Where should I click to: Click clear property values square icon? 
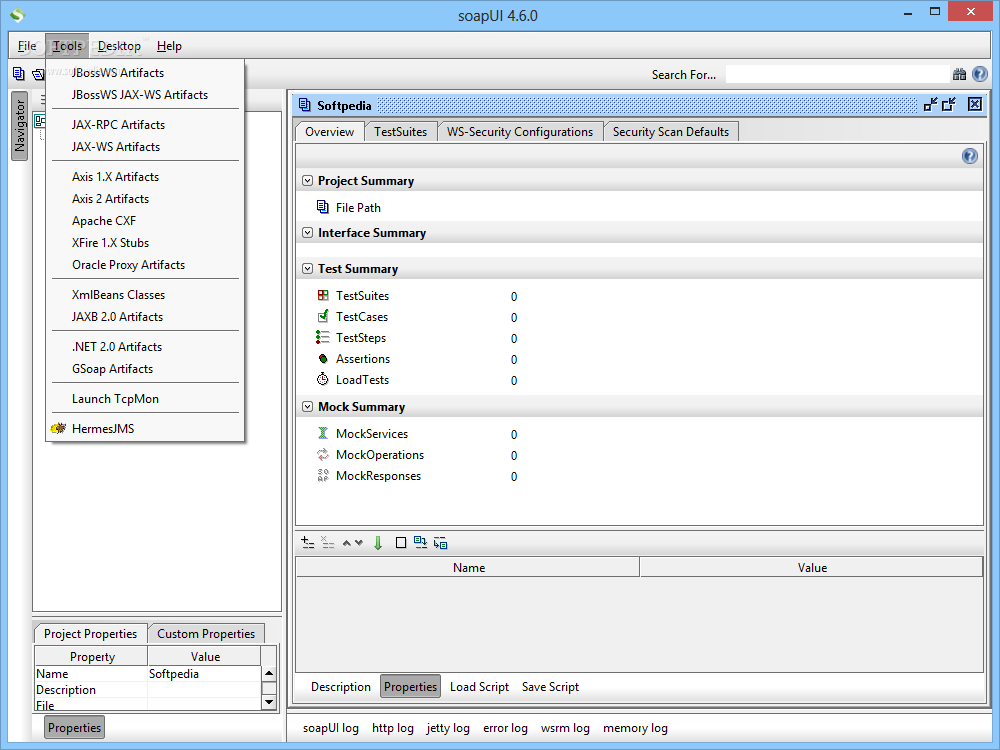[x=401, y=543]
